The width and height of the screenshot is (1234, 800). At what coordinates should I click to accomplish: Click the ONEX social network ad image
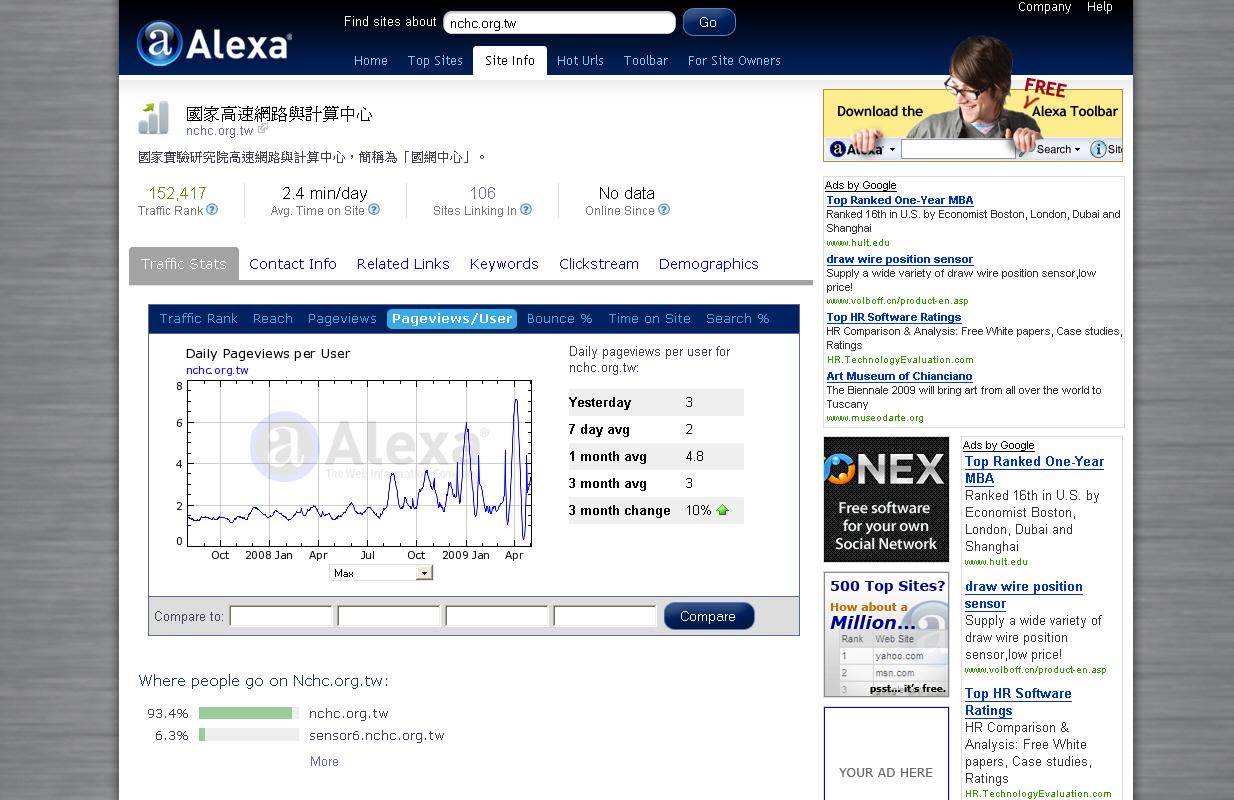pos(886,499)
